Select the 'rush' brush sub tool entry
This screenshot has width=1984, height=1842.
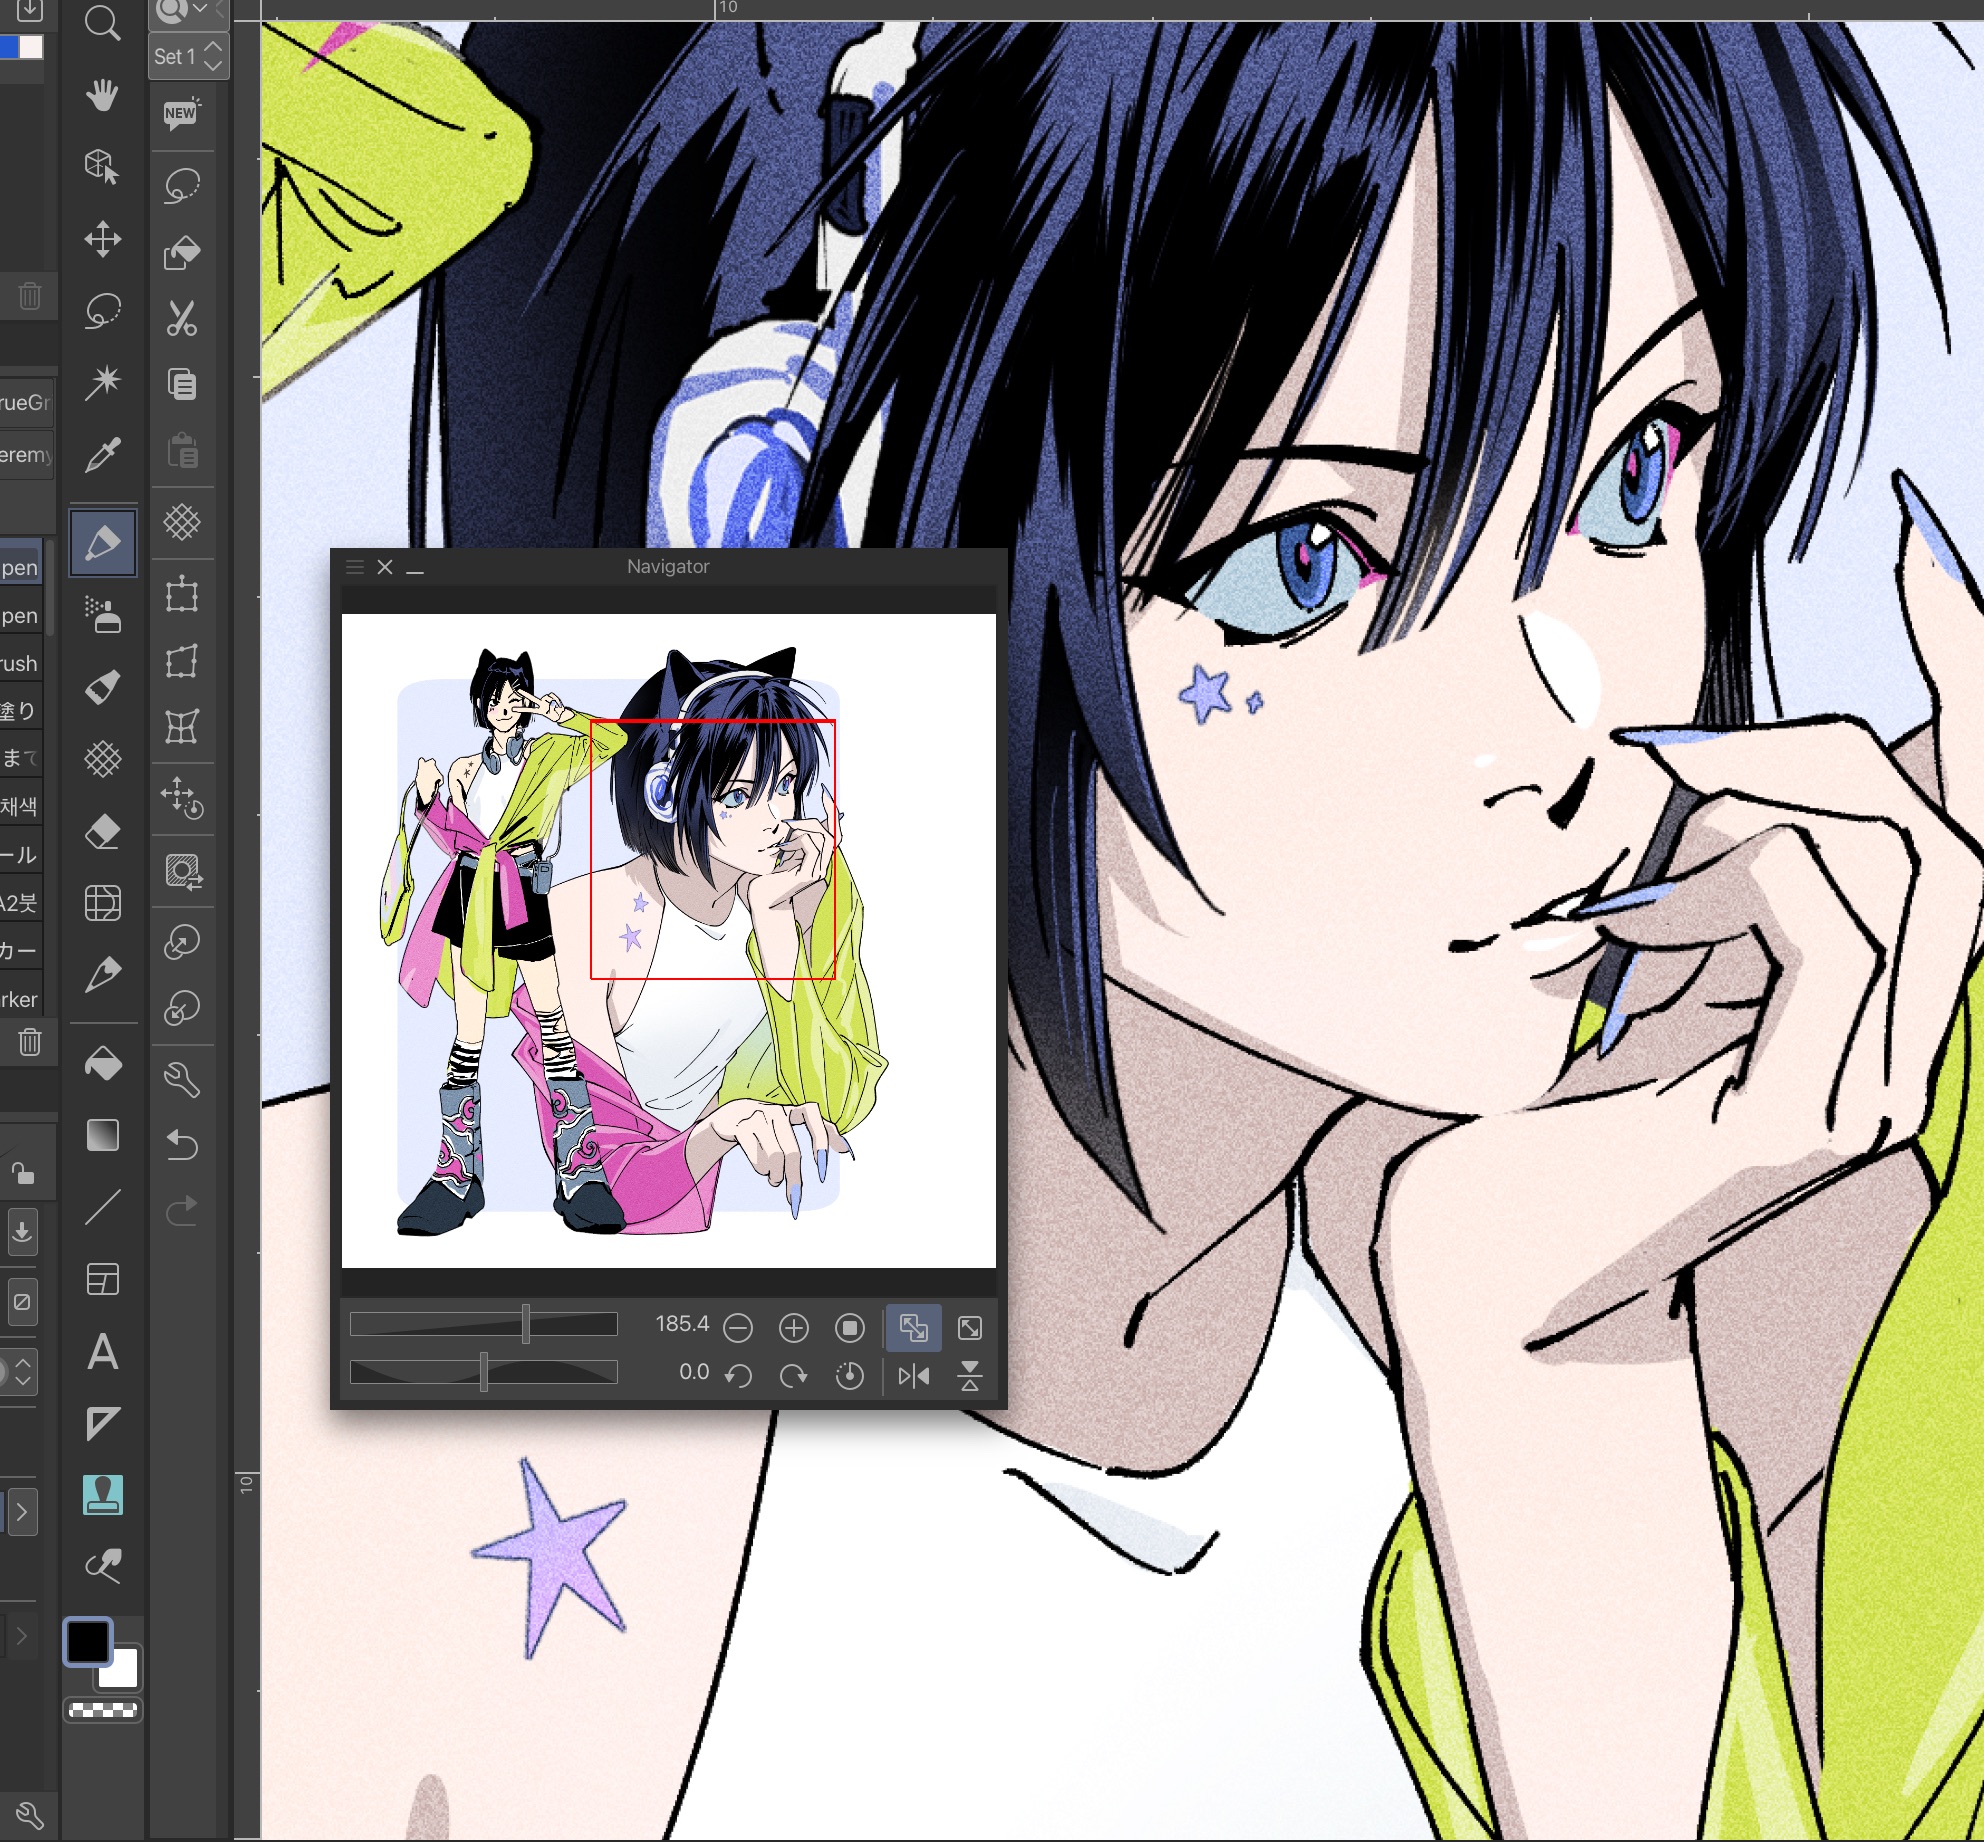[x=20, y=664]
